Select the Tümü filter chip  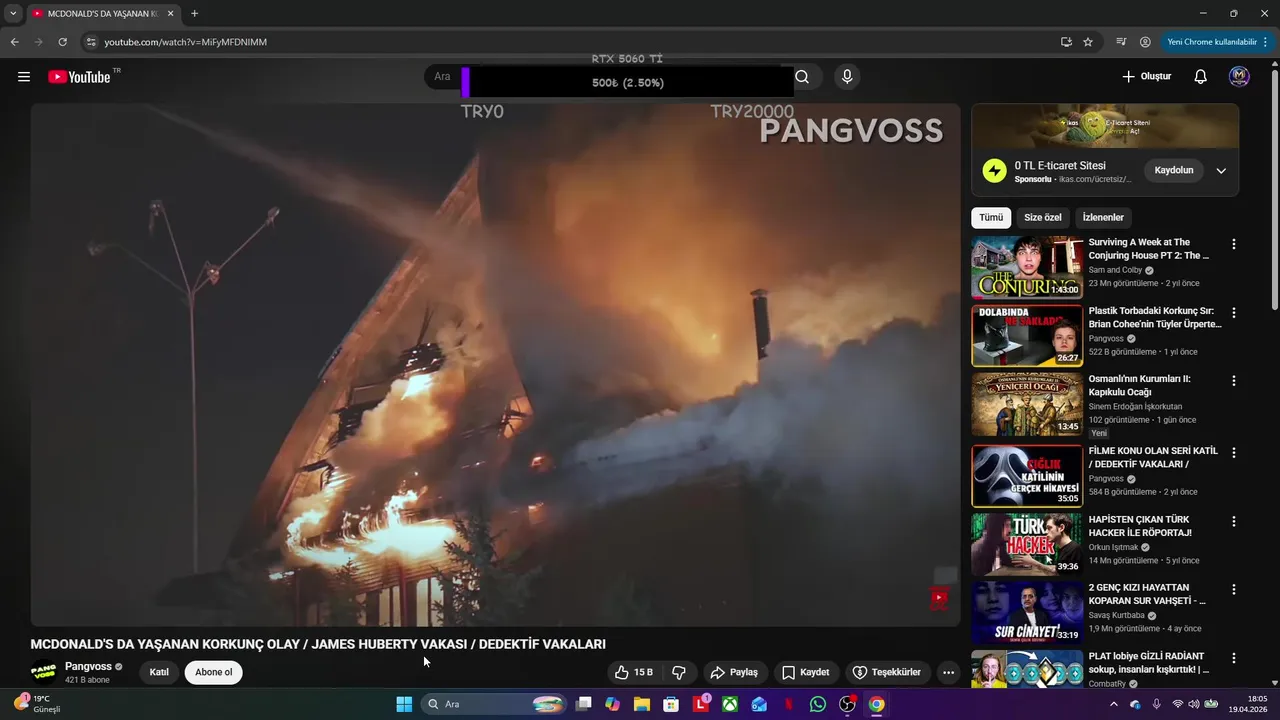click(x=991, y=217)
